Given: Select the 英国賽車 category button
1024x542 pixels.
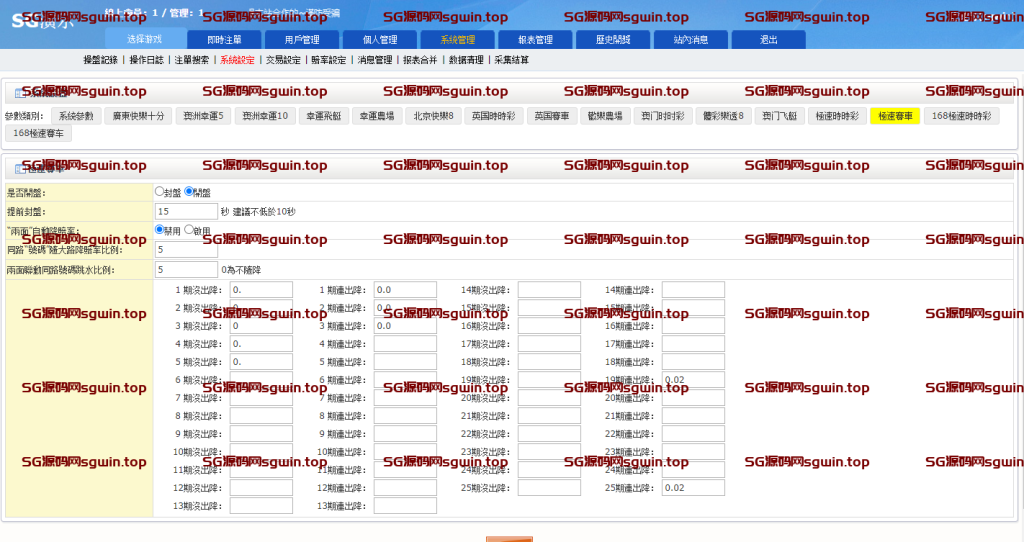Looking at the screenshot, I should (552, 116).
